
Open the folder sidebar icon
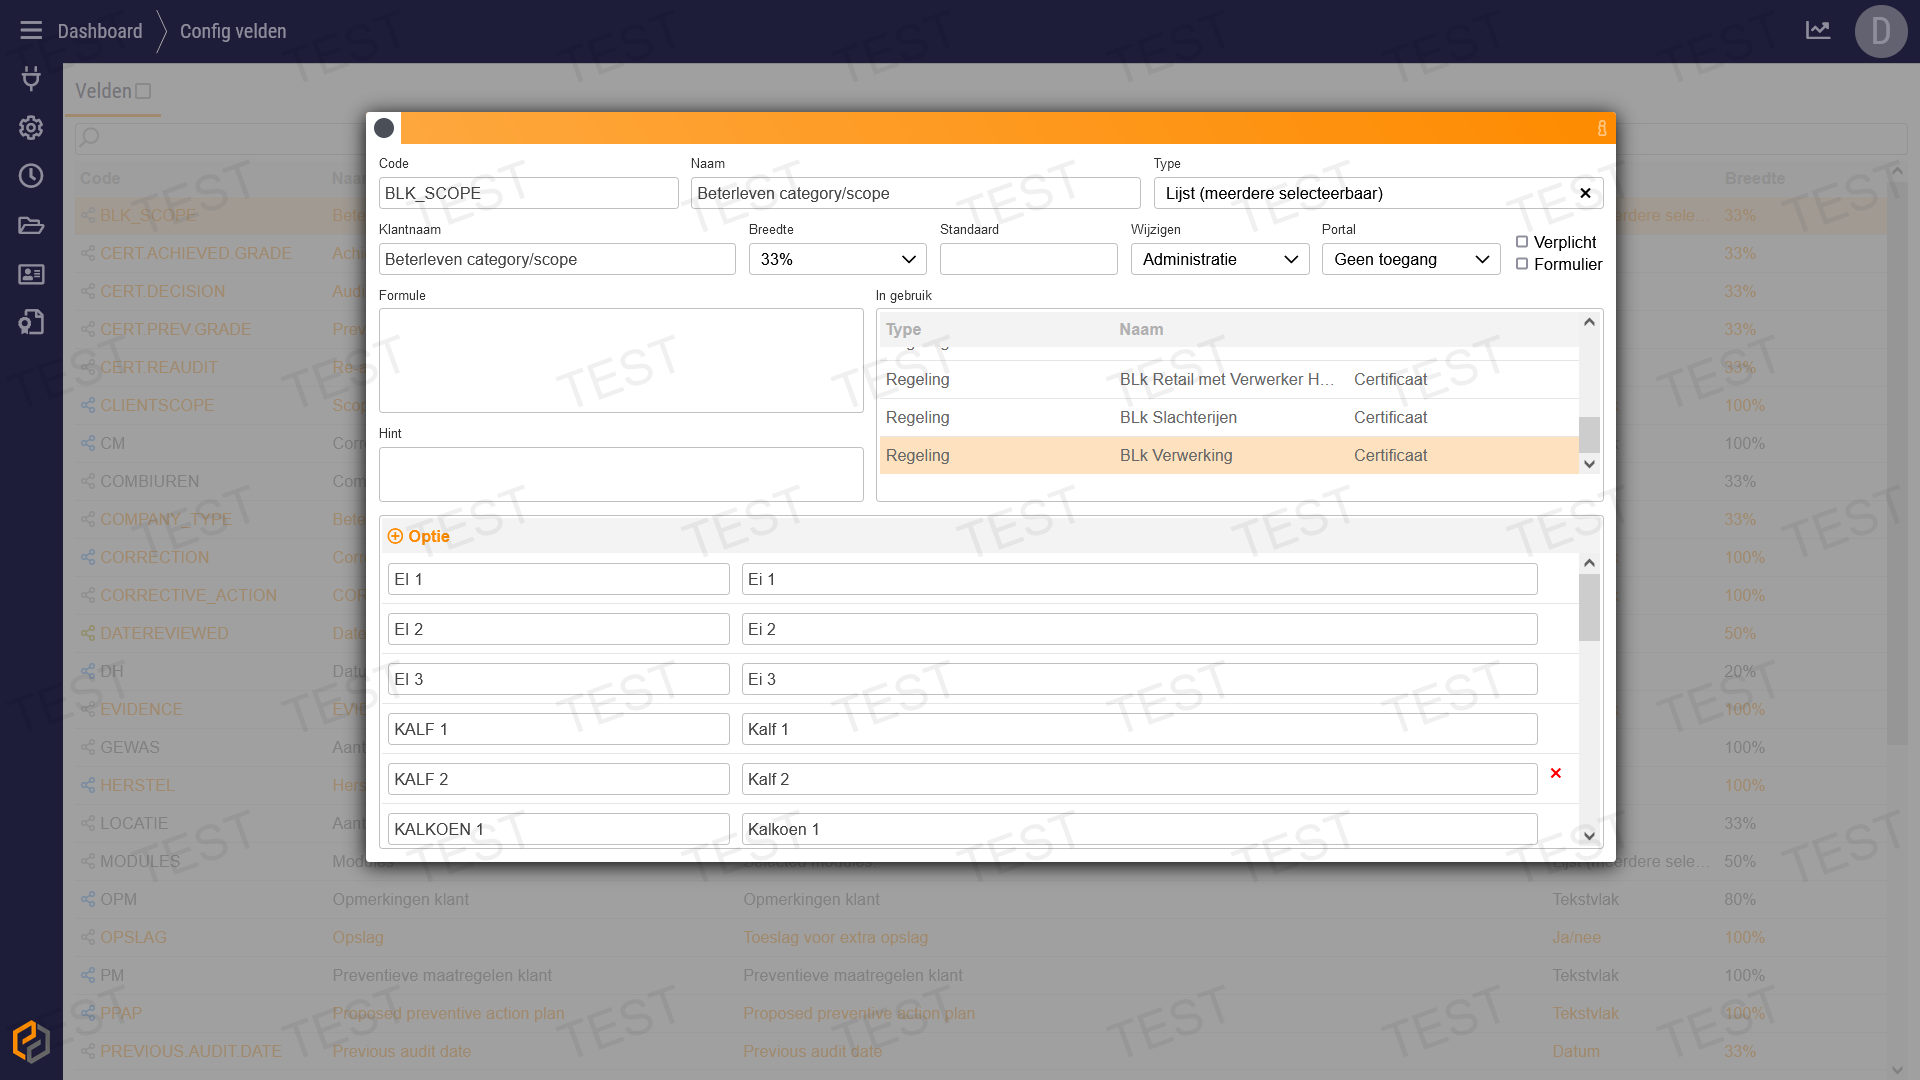31,225
